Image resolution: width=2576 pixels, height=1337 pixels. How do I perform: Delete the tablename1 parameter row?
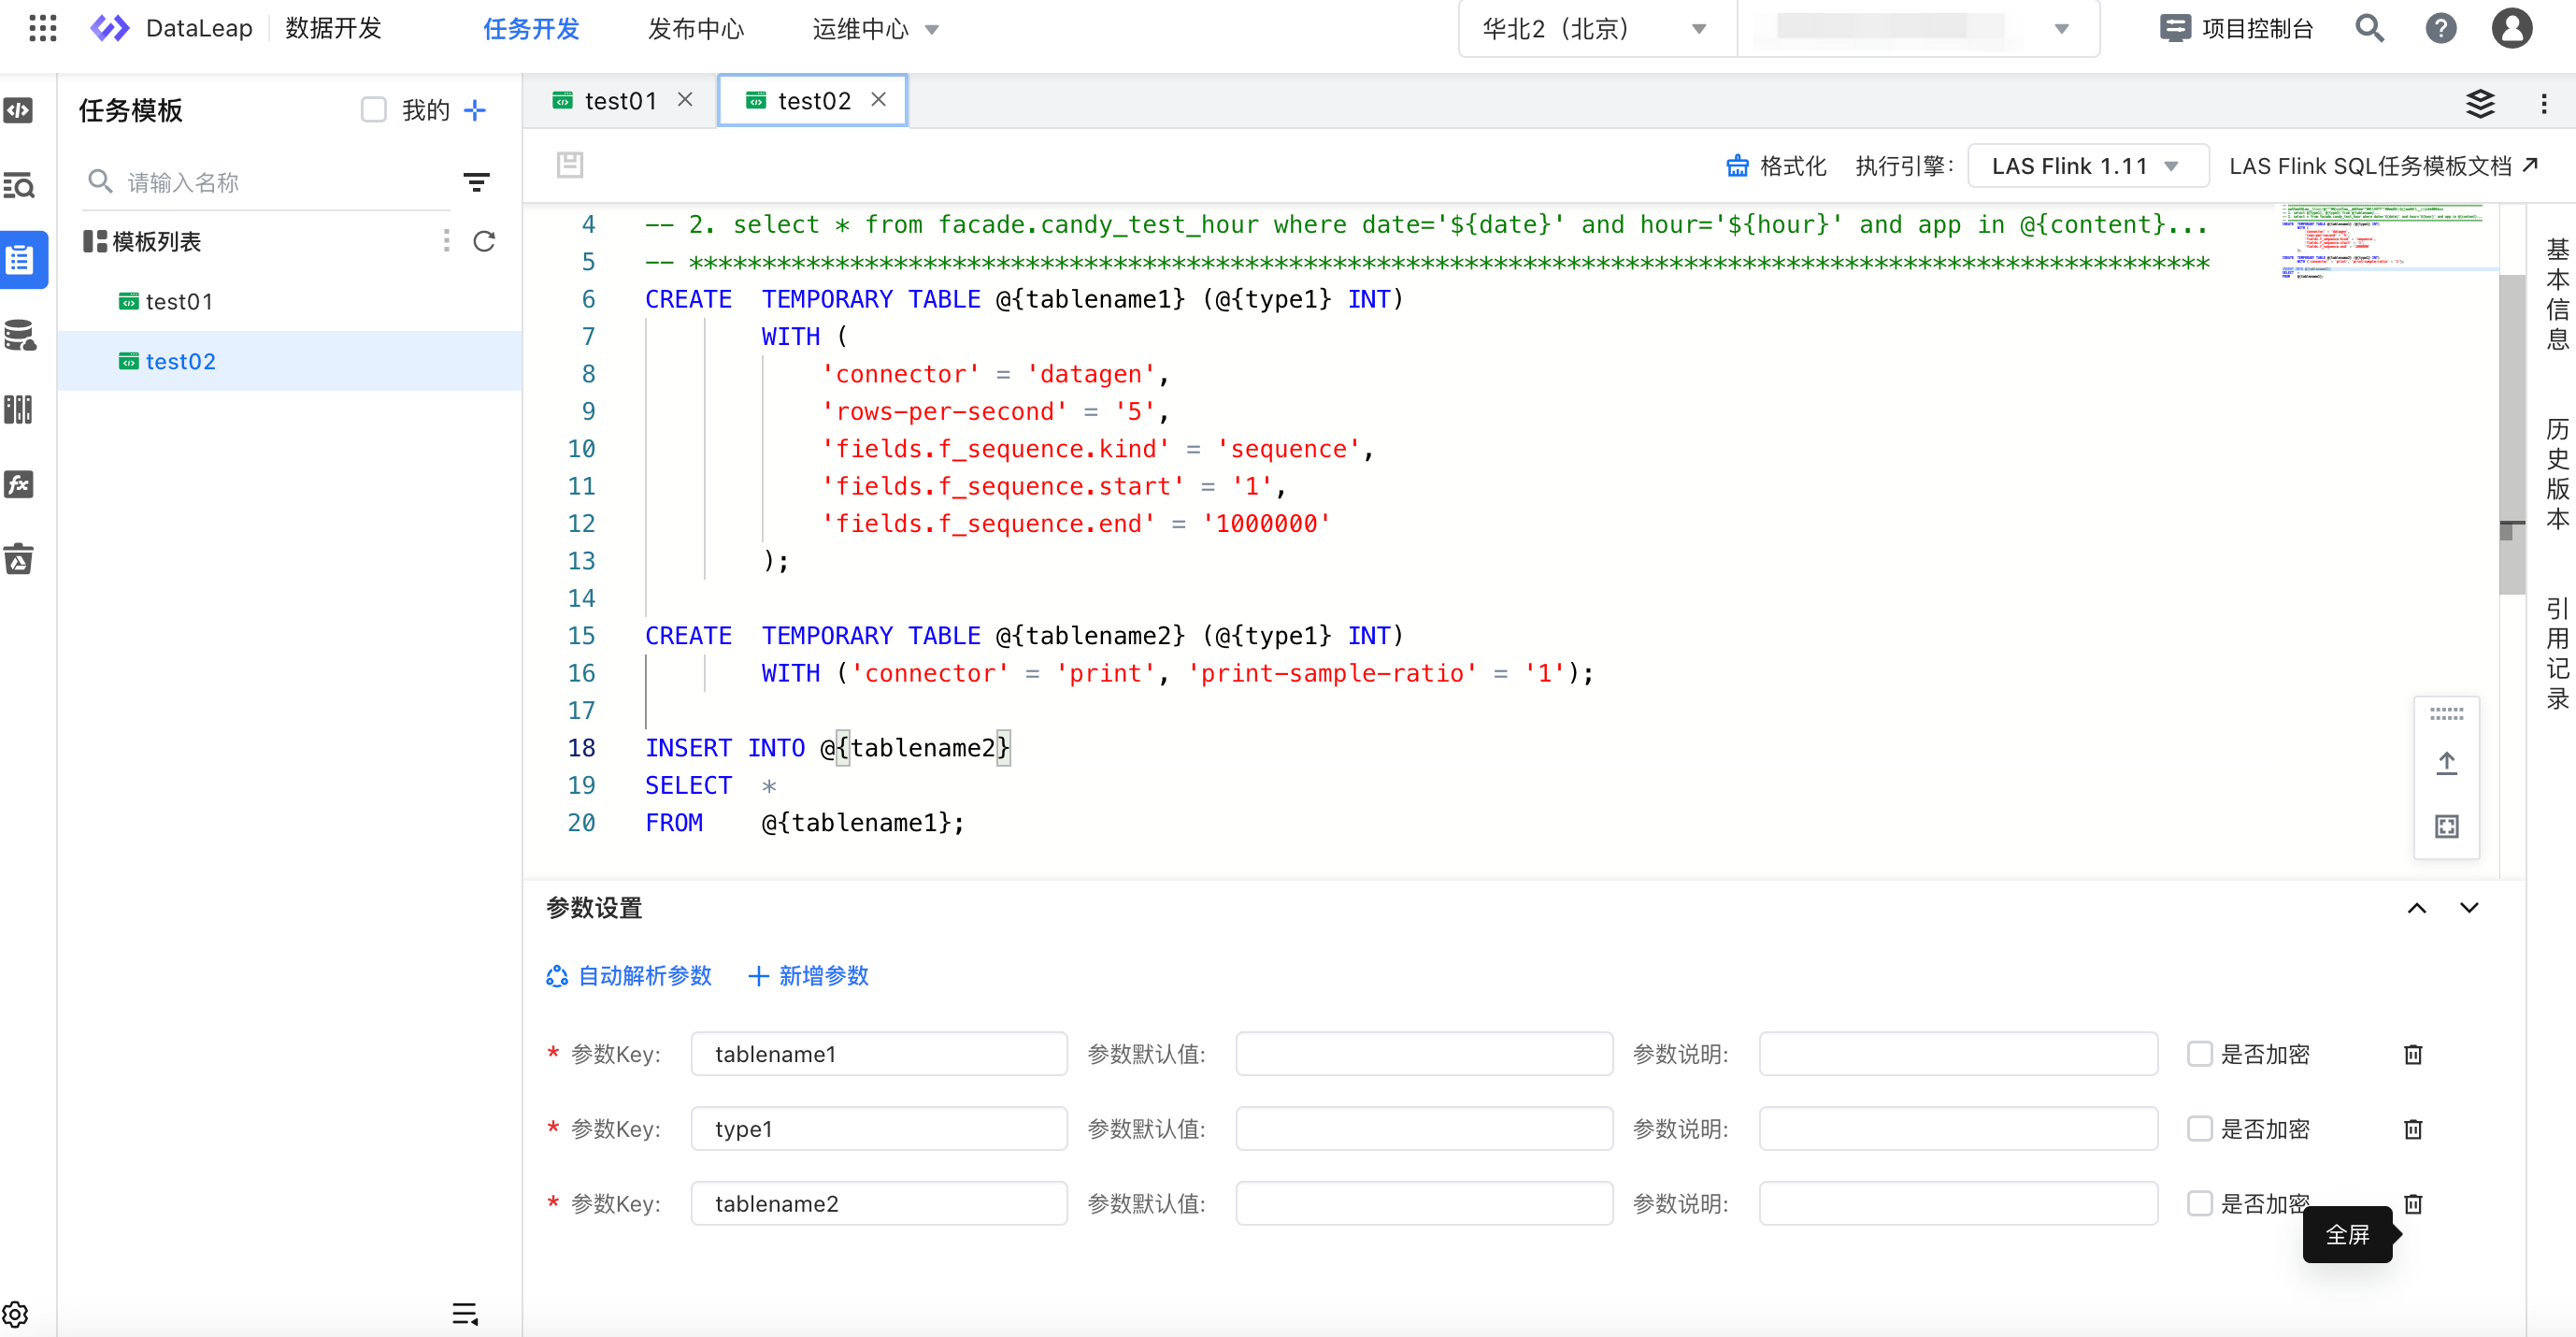pos(2412,1054)
